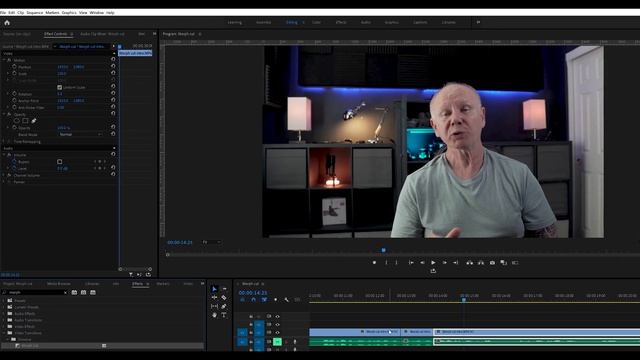Open the Blend Mode dropdown
This screenshot has width=640, height=360.
80,134
